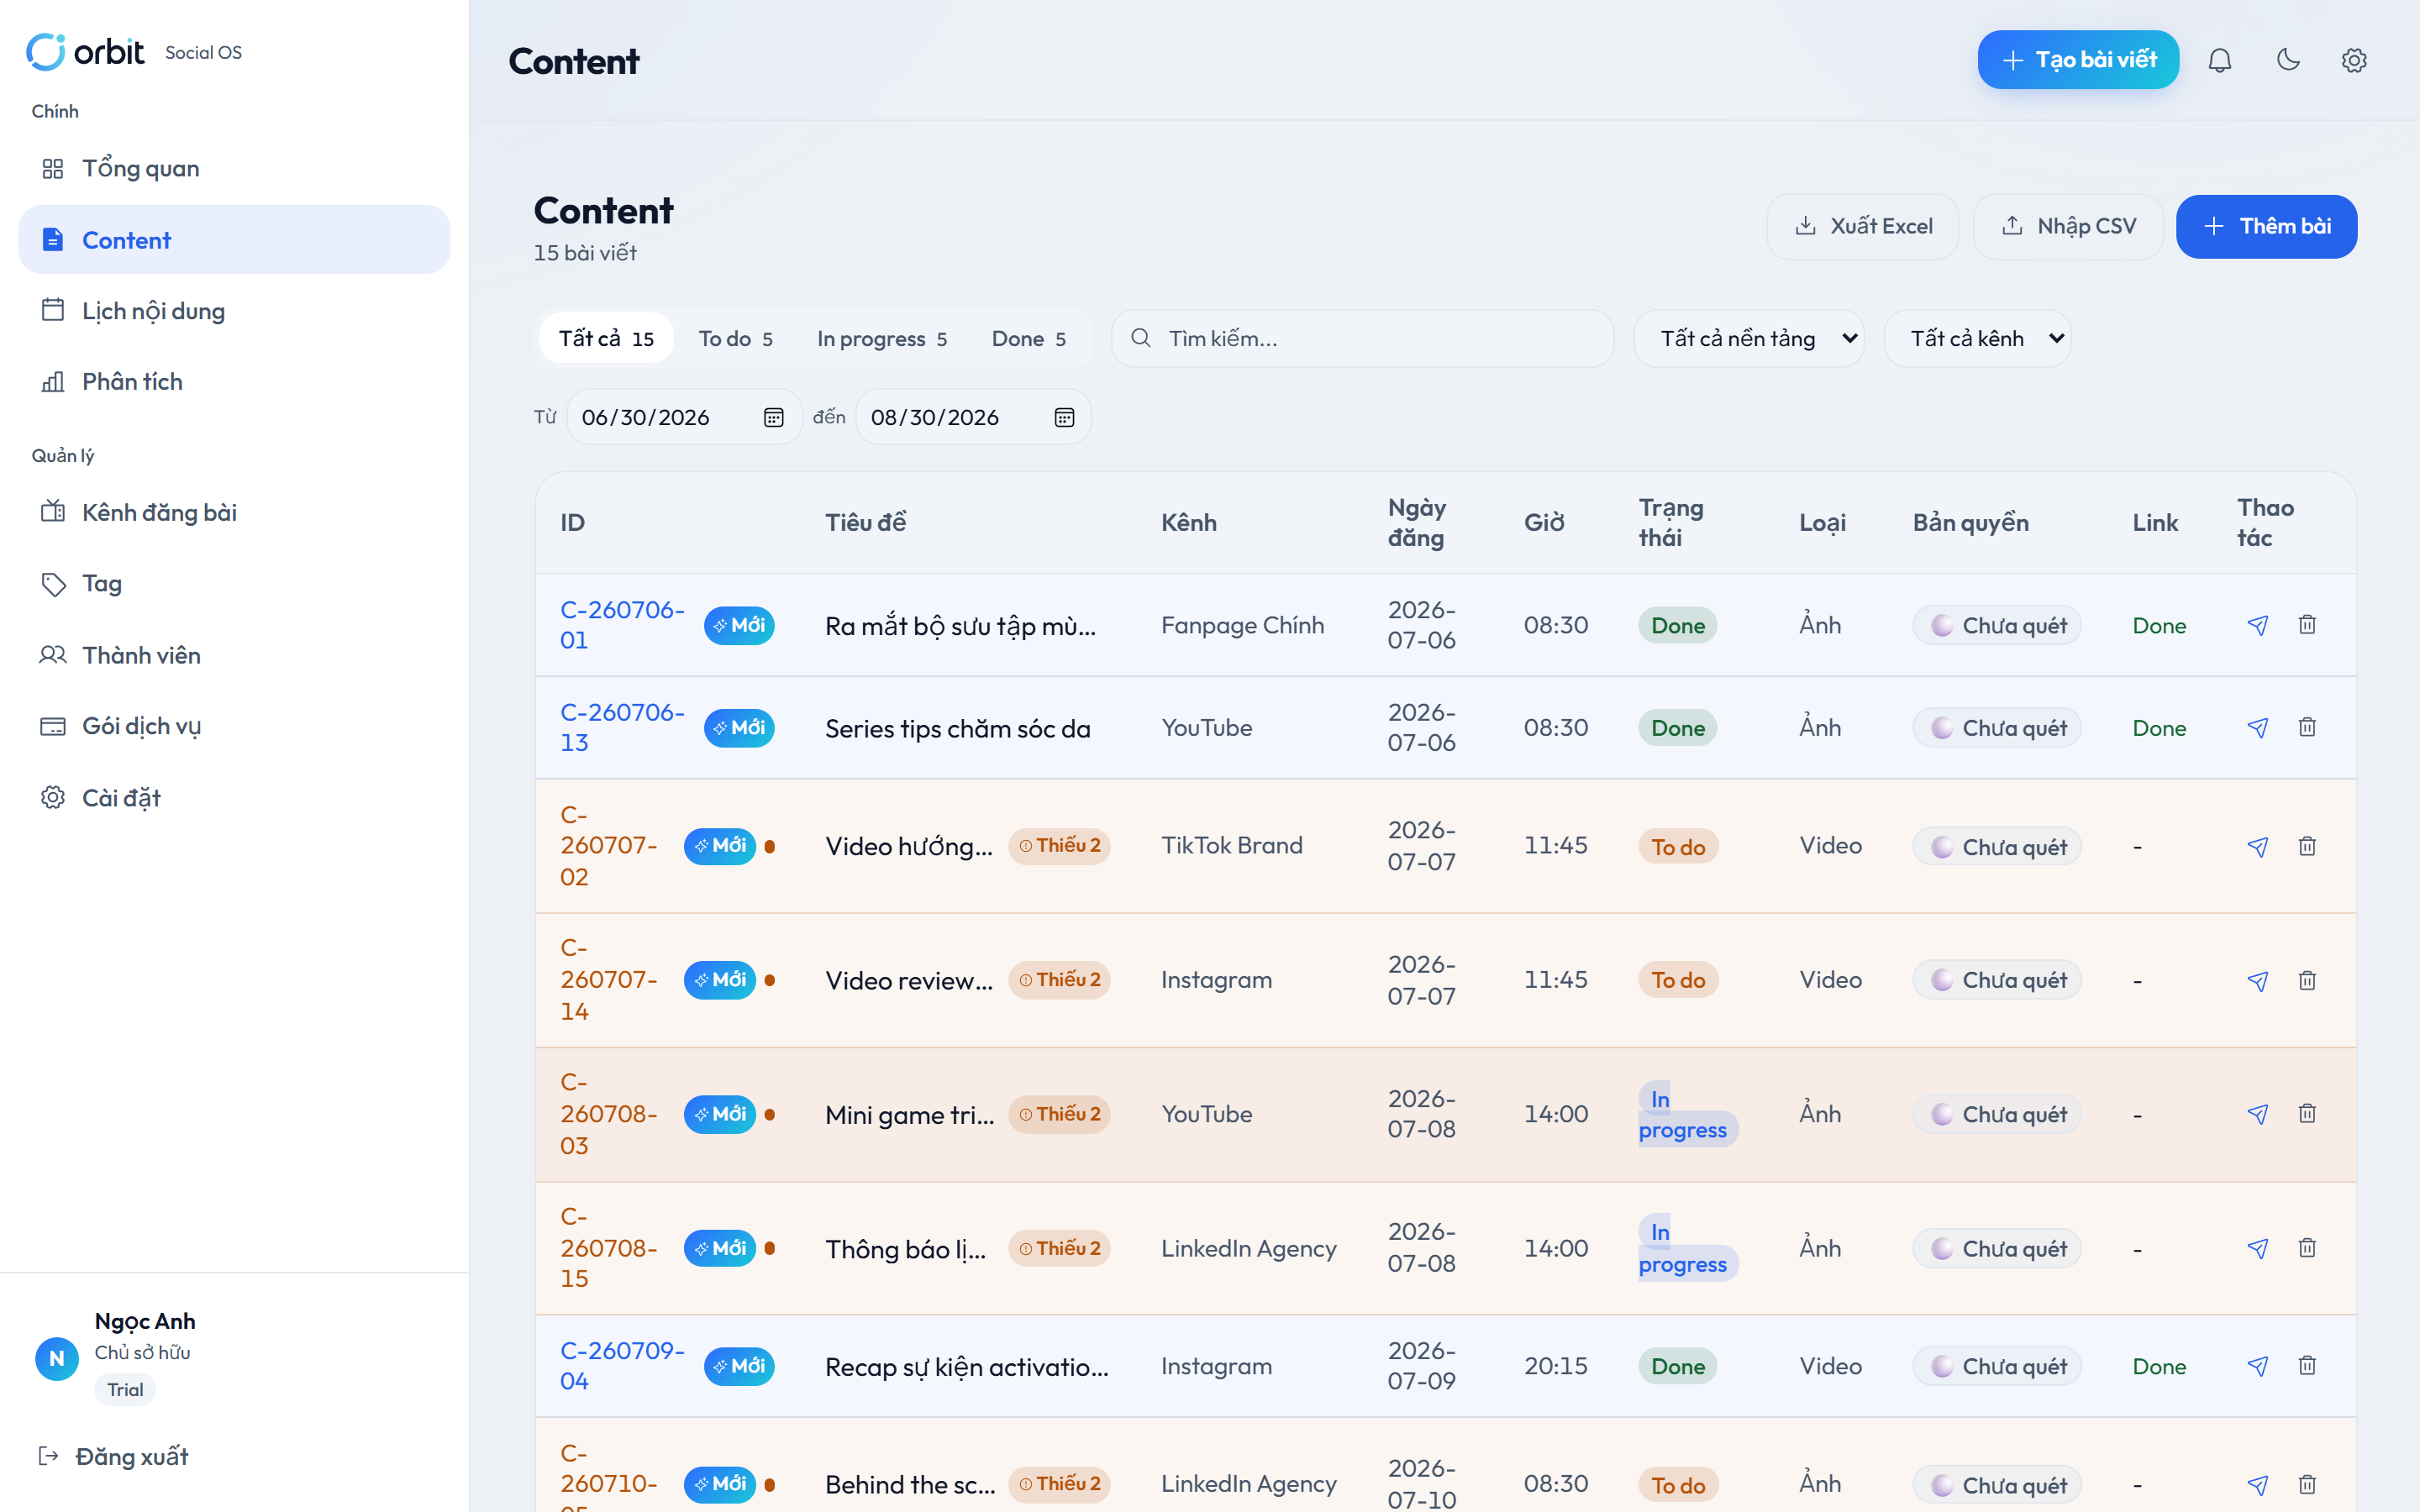
Task: Open the notifications bell
Action: (2219, 60)
